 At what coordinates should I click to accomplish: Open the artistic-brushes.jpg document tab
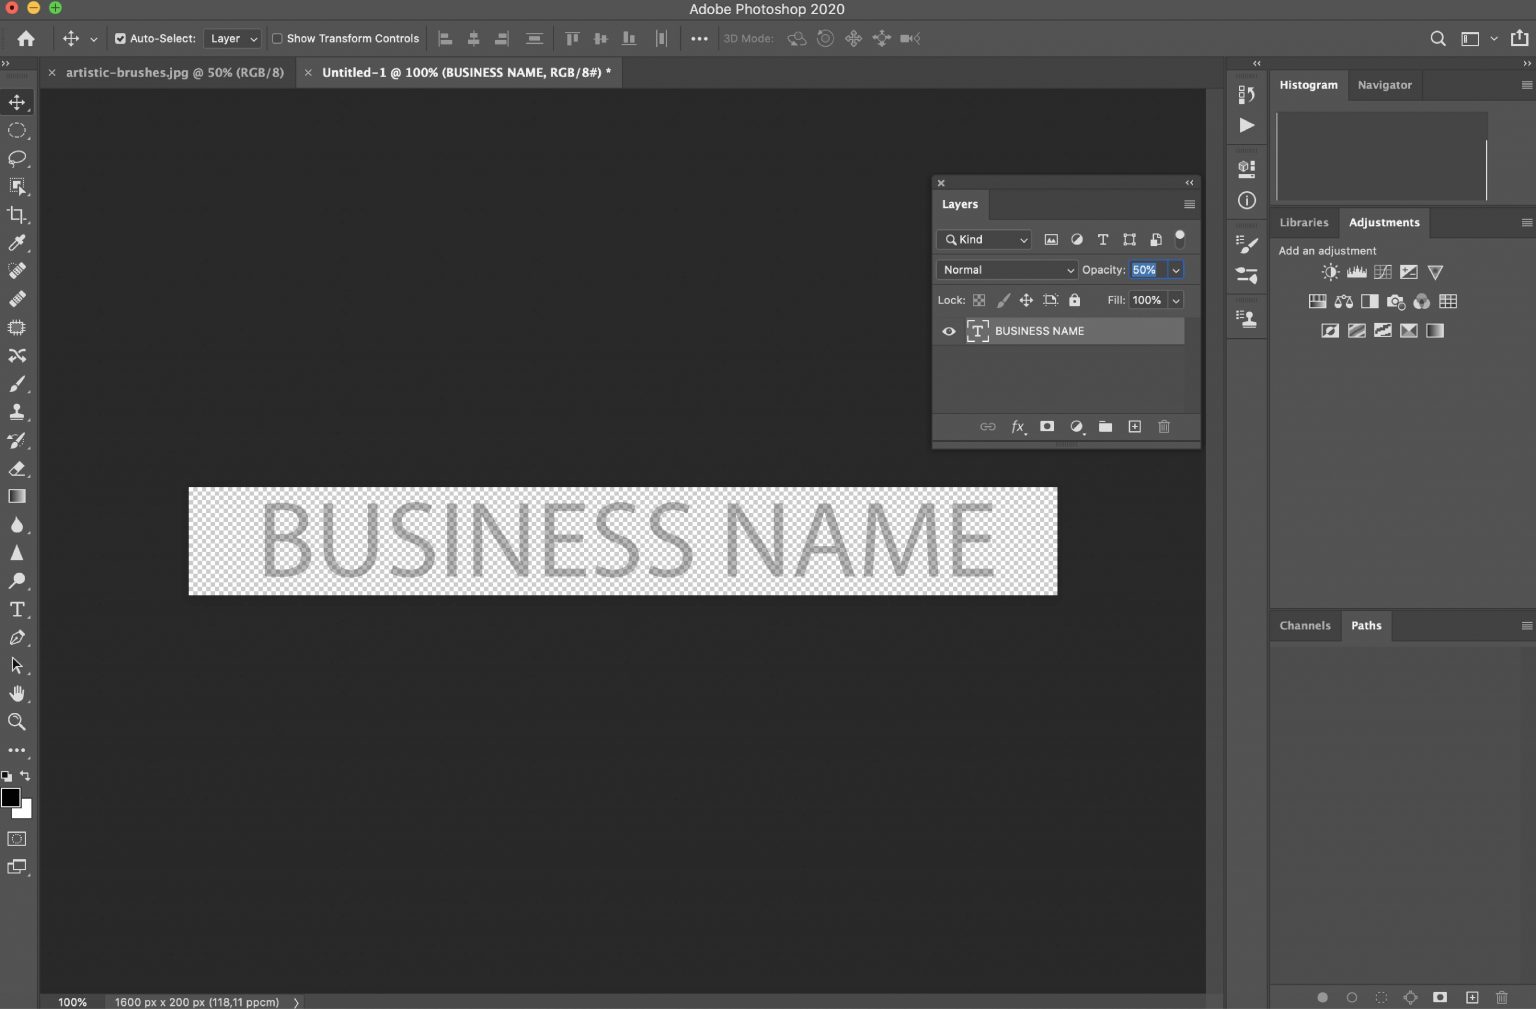point(175,72)
